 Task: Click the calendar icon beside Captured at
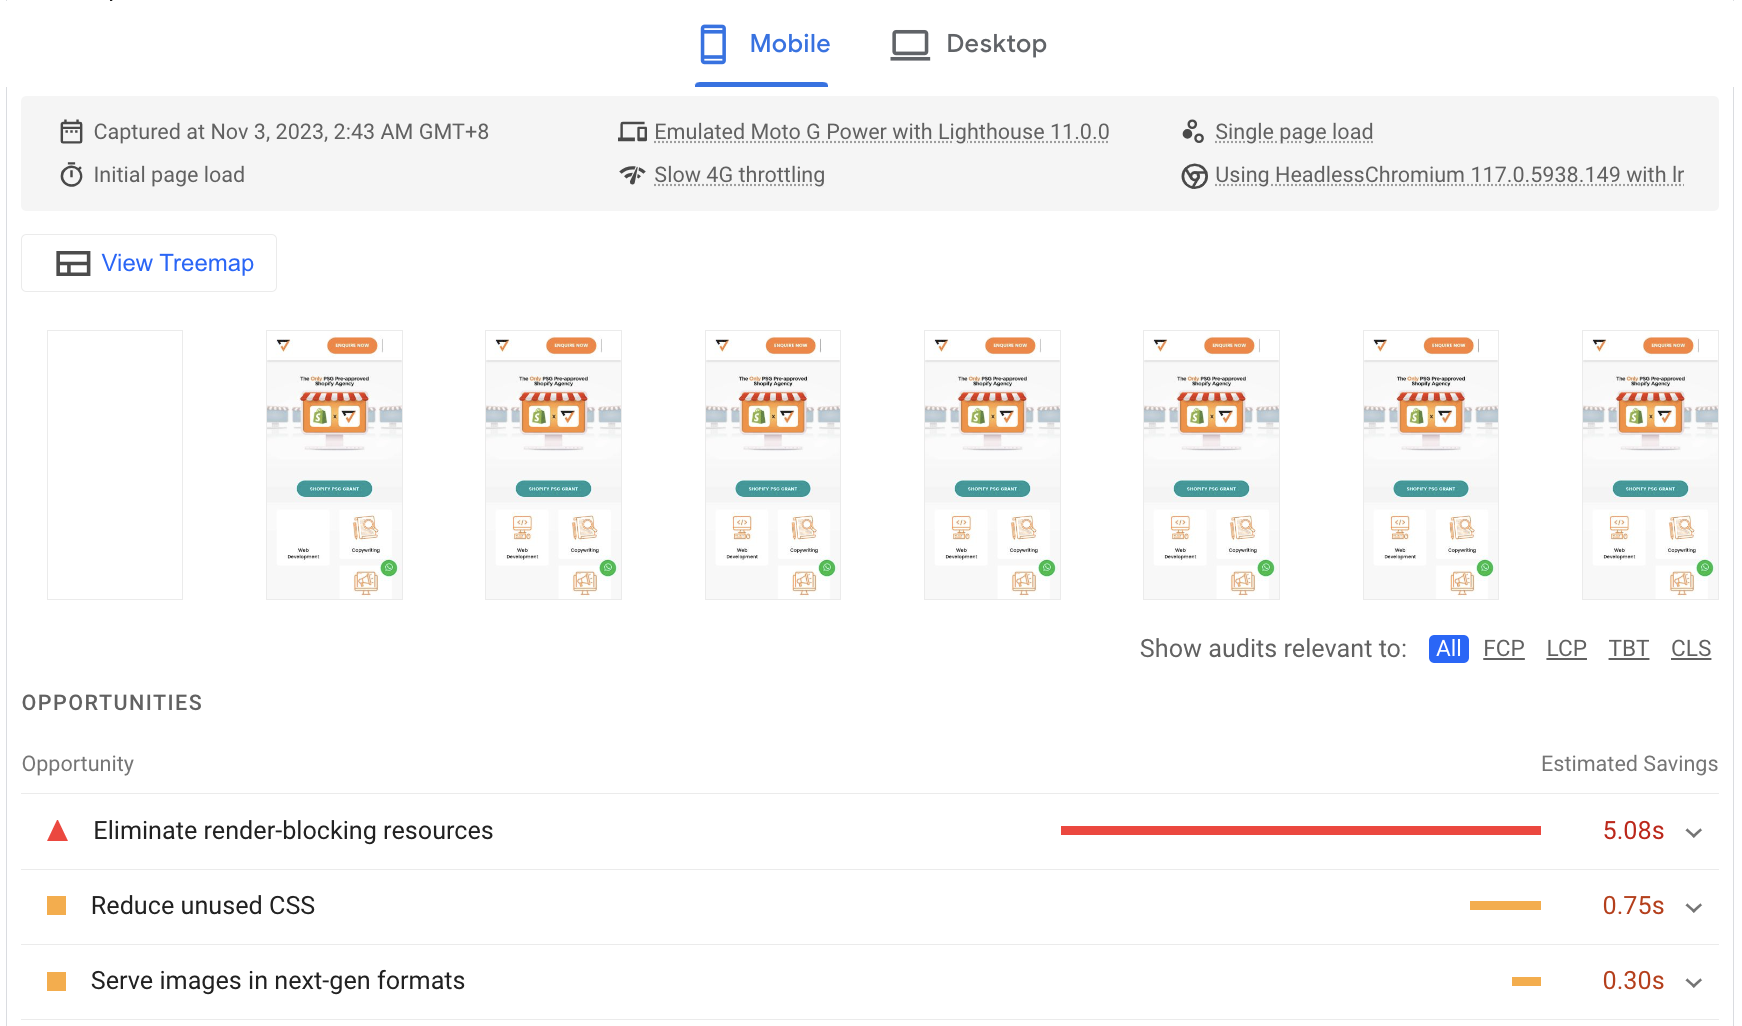(x=71, y=132)
